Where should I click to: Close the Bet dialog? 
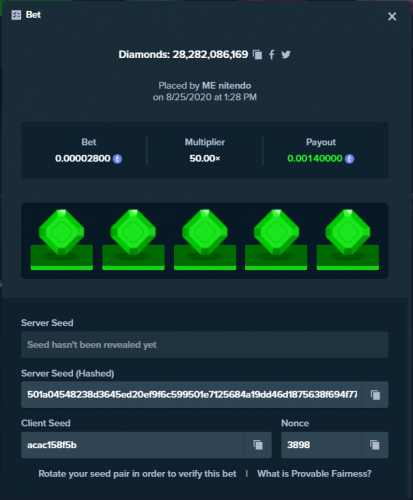coord(392,16)
